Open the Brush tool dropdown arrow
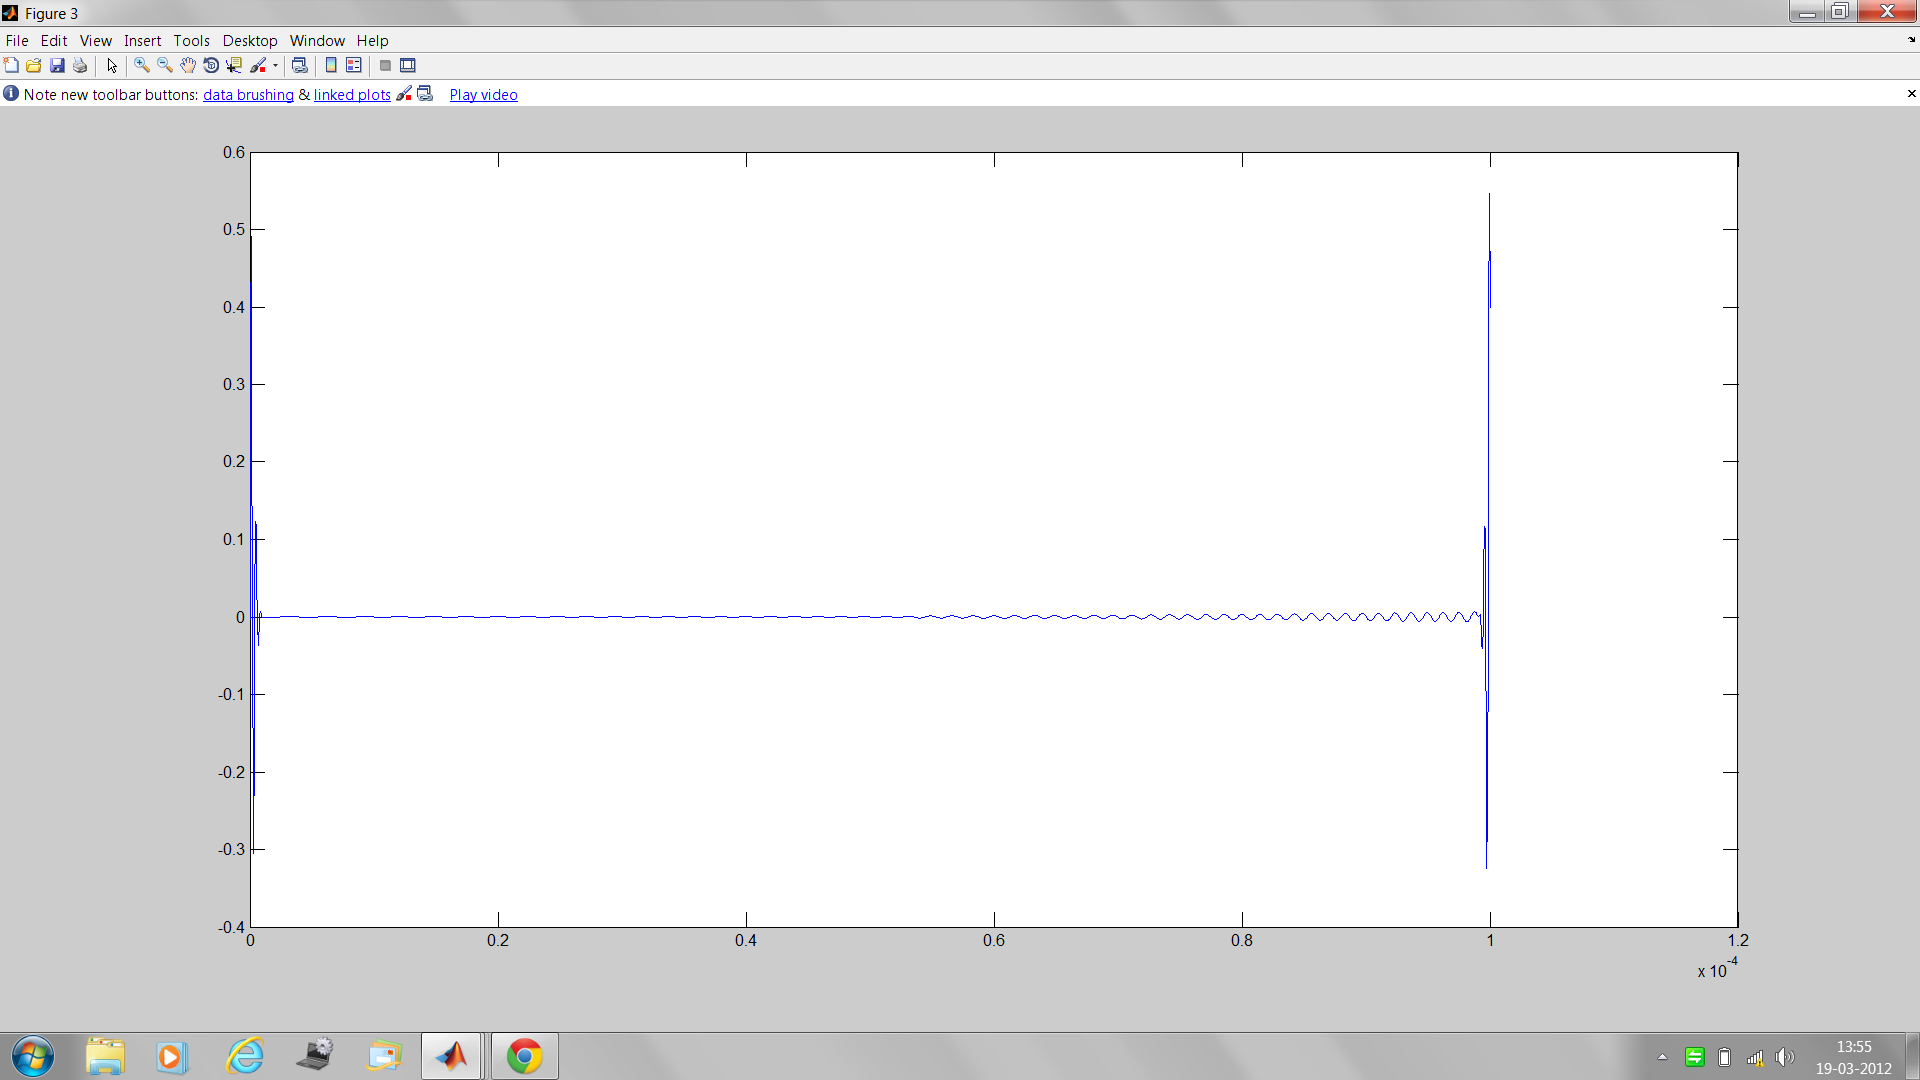This screenshot has height=1080, width=1920. [274, 65]
